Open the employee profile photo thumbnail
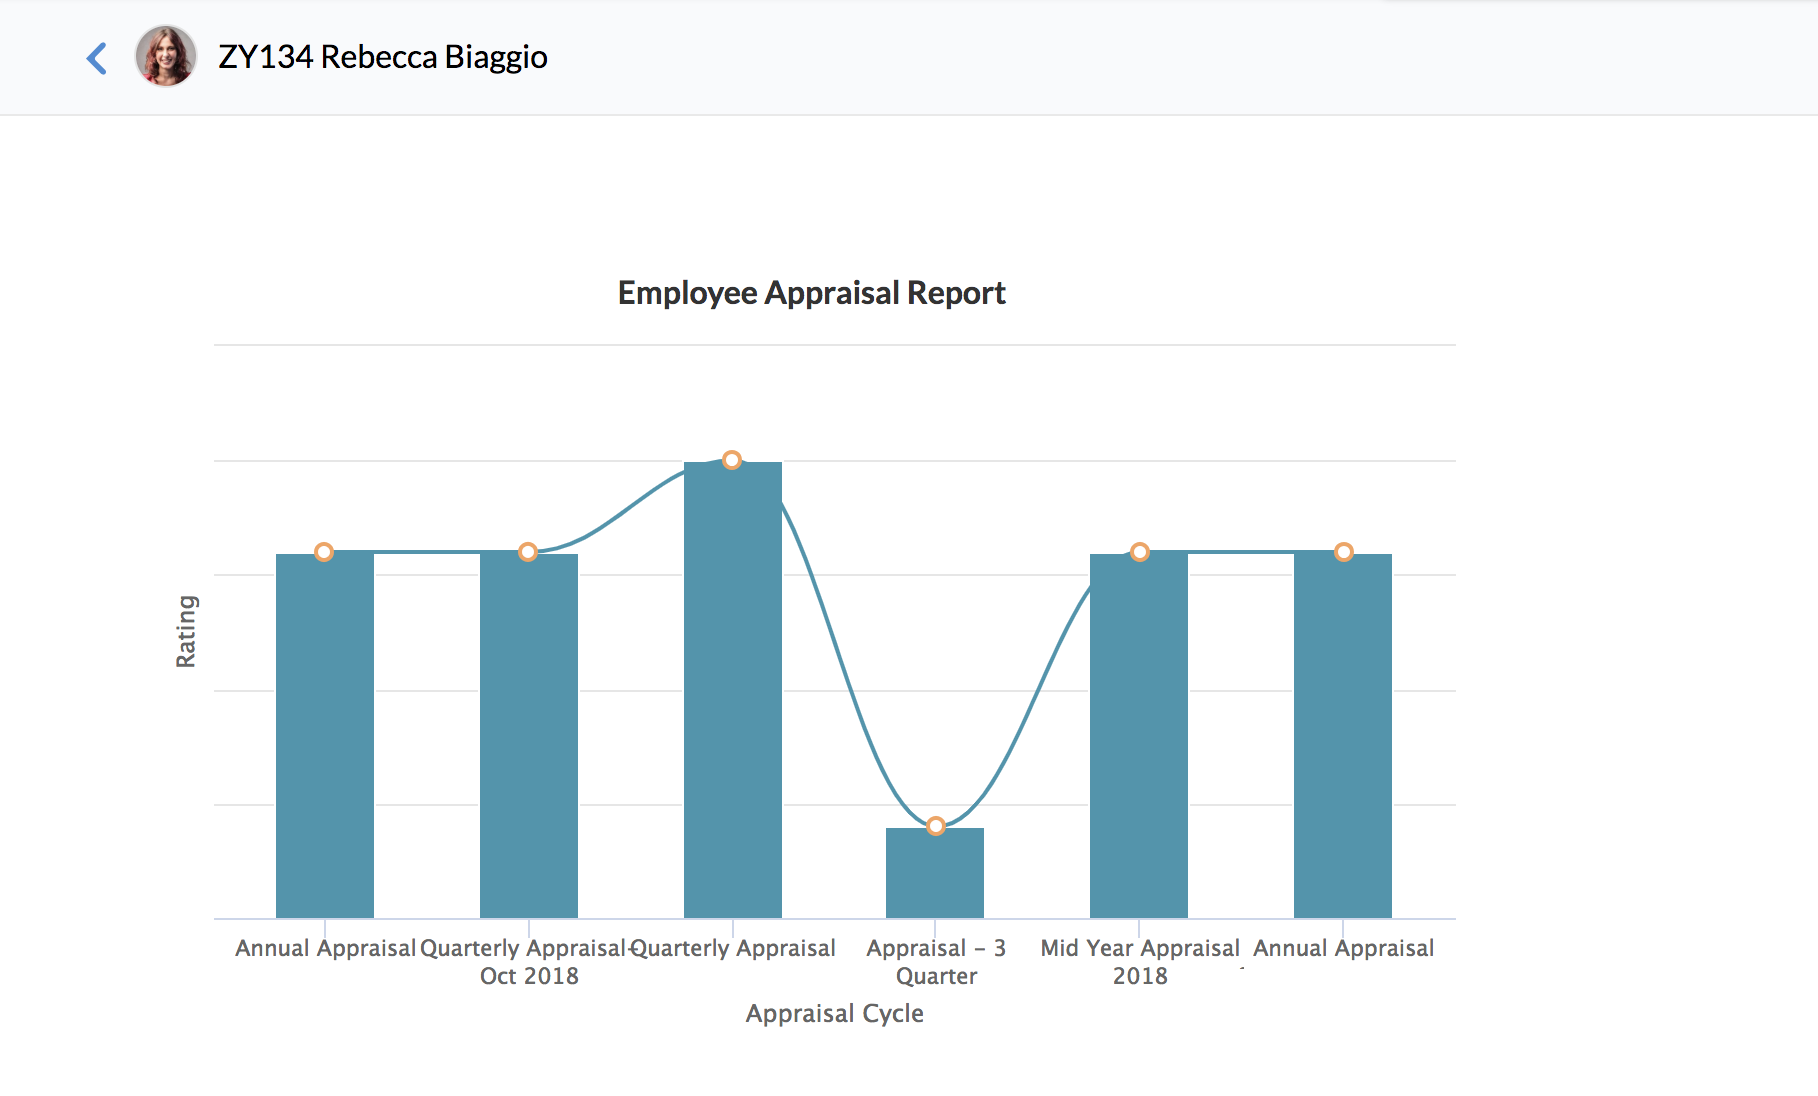Image resolution: width=1818 pixels, height=1096 pixels. click(x=165, y=56)
